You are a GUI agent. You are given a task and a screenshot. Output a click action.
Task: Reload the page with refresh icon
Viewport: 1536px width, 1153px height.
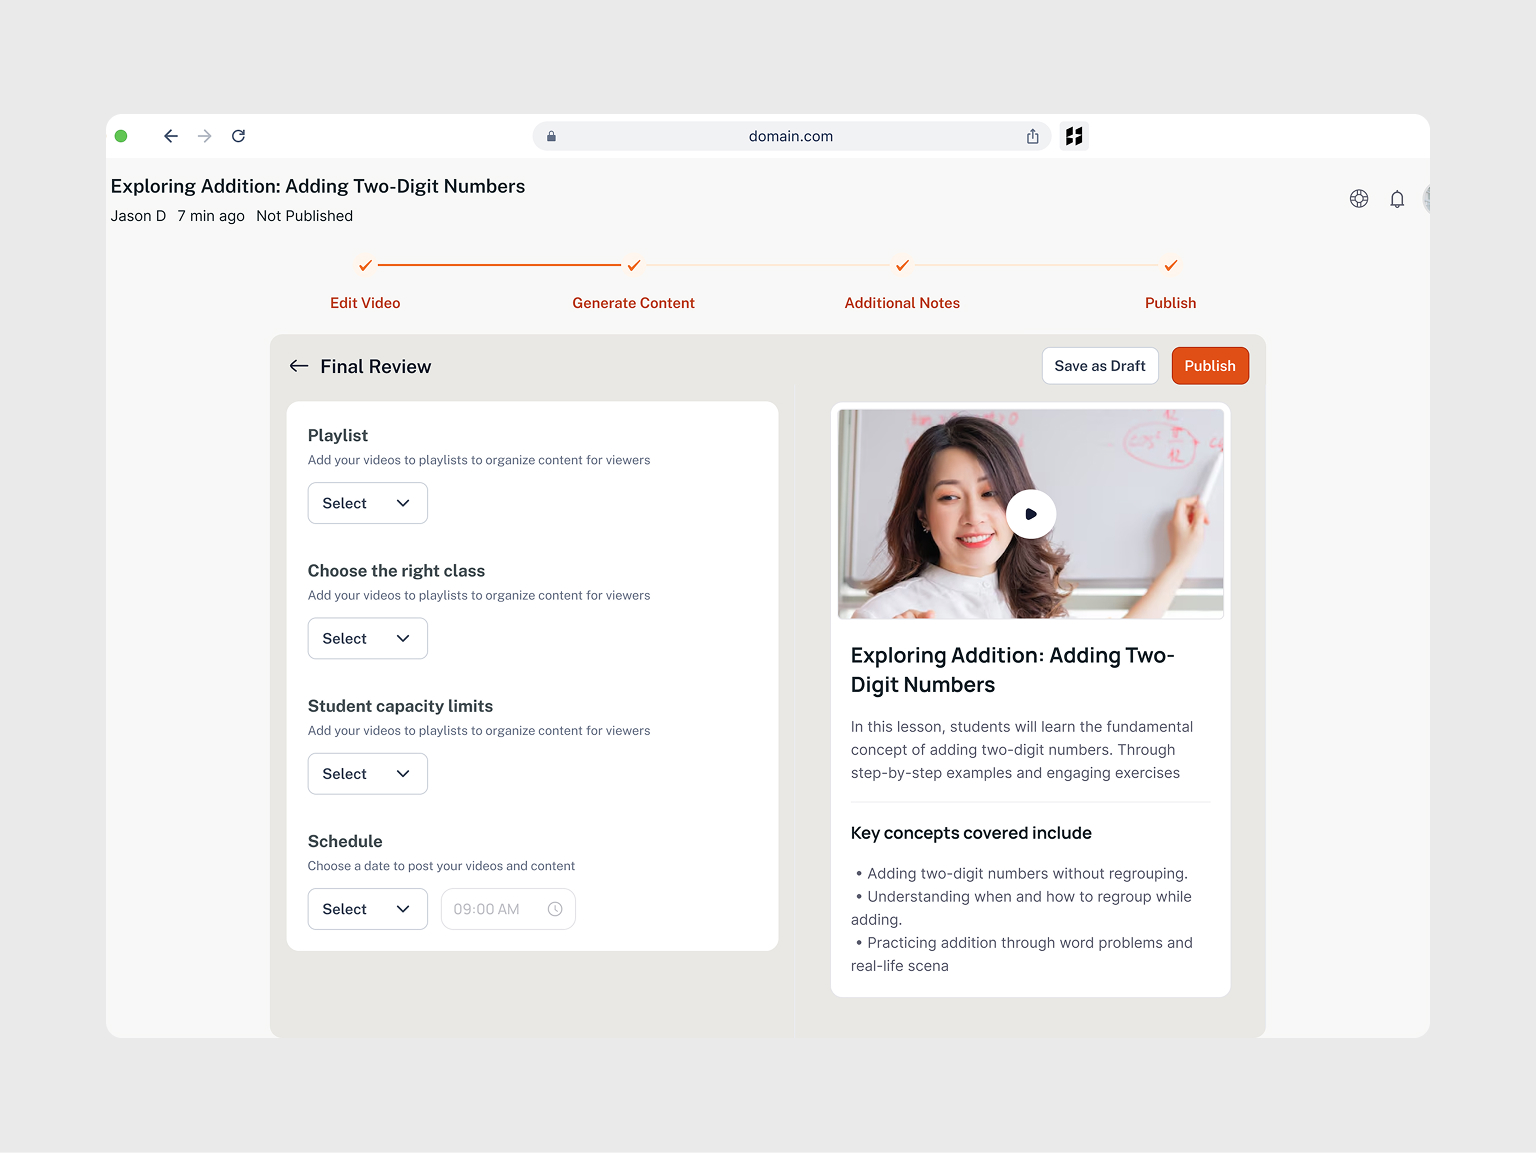pos(238,136)
